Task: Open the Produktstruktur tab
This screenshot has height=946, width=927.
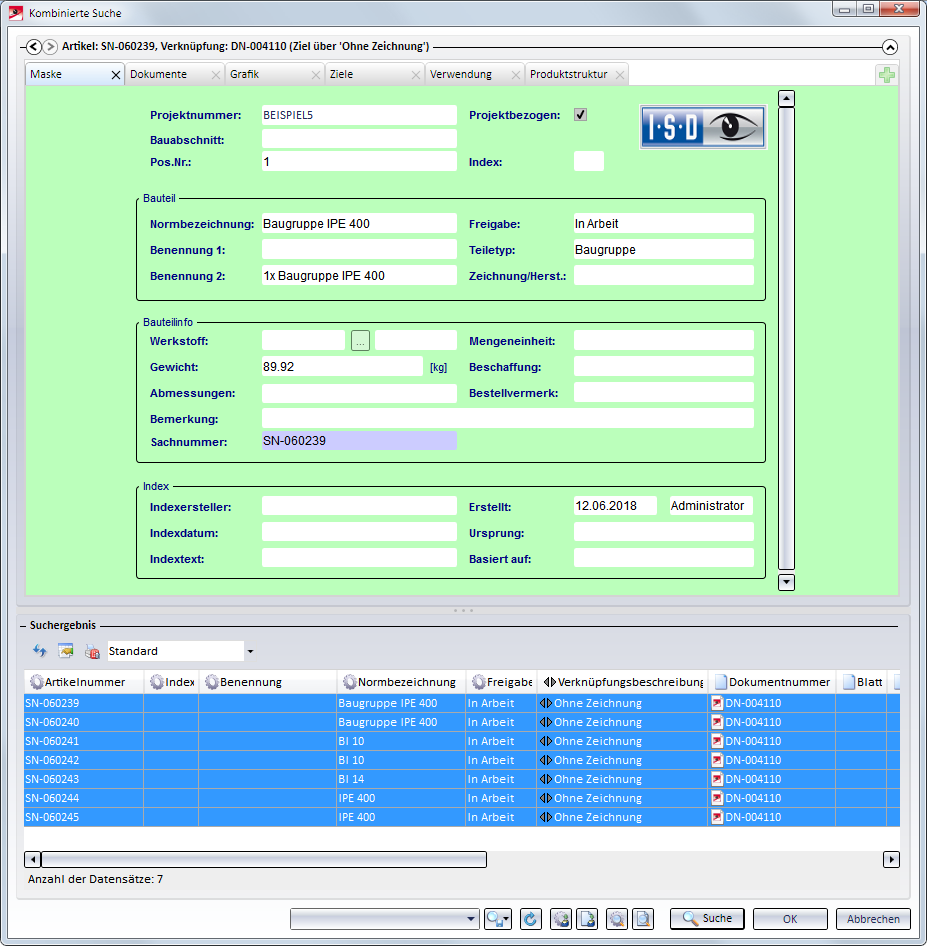Action: tap(568, 75)
